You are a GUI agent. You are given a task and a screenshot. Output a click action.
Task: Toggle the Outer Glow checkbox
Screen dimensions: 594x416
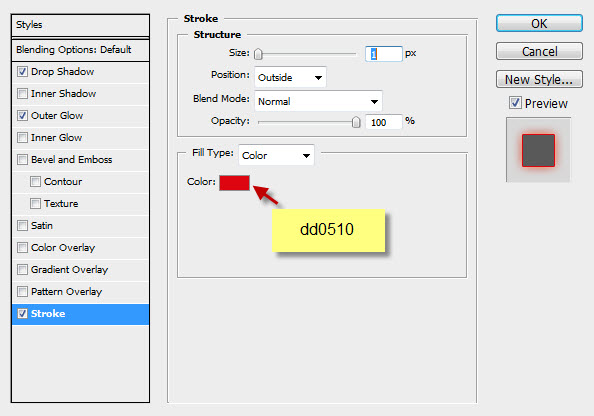click(x=22, y=115)
